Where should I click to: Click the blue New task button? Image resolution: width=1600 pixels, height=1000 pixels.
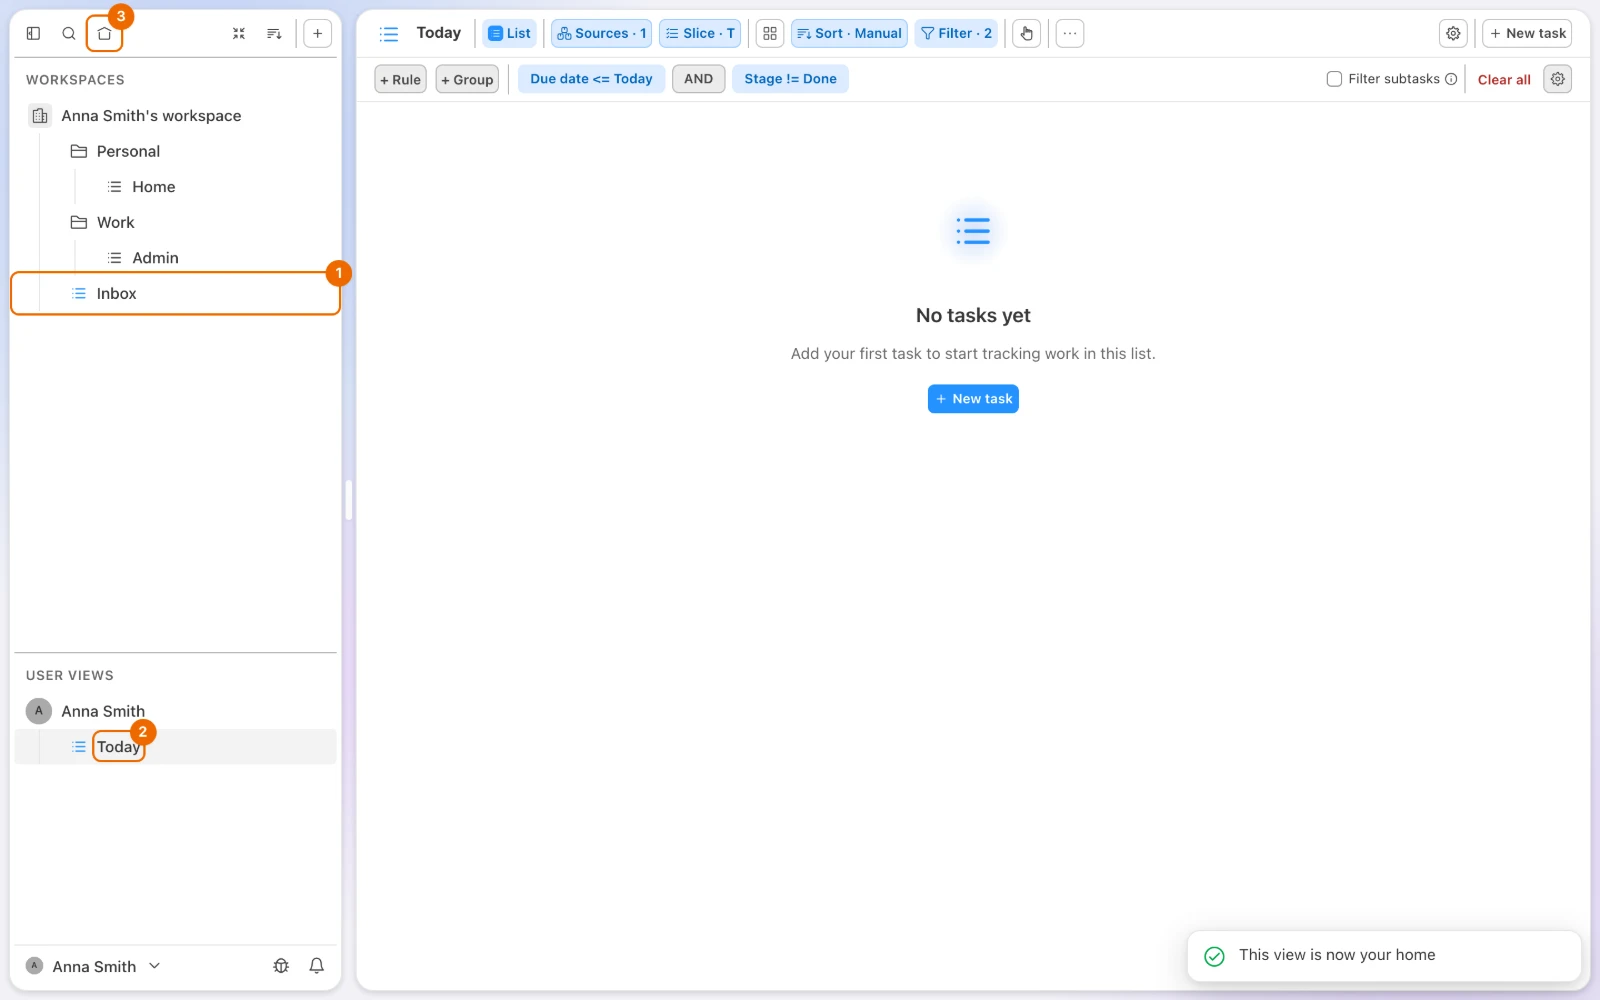coord(973,399)
